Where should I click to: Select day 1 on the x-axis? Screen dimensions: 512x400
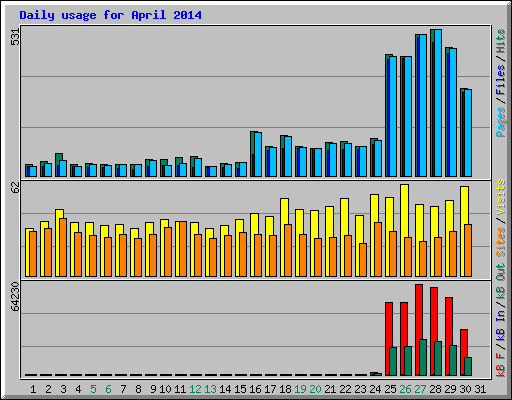point(33,389)
